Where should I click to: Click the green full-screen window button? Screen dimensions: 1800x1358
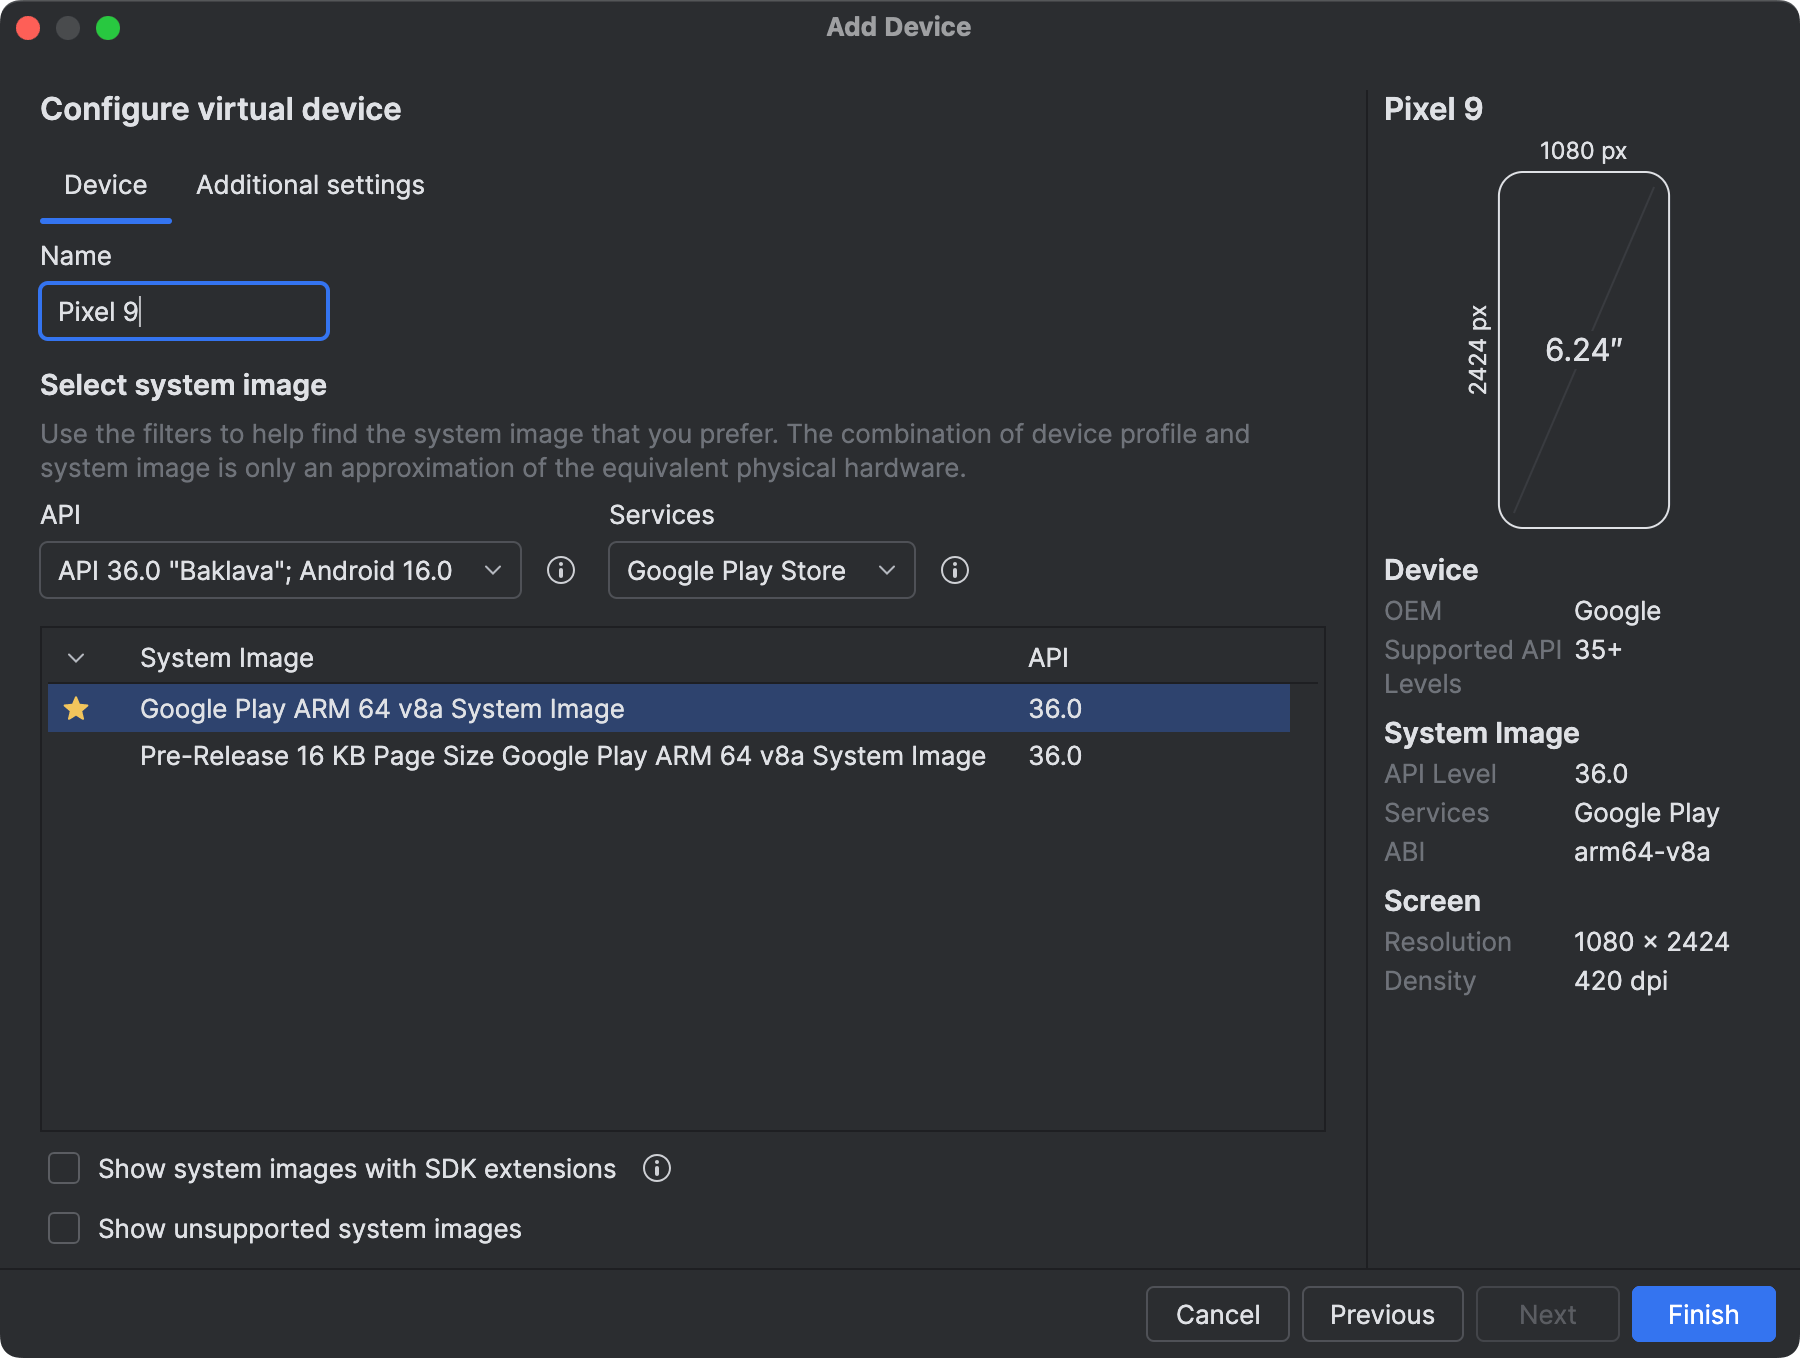pyautogui.click(x=110, y=27)
